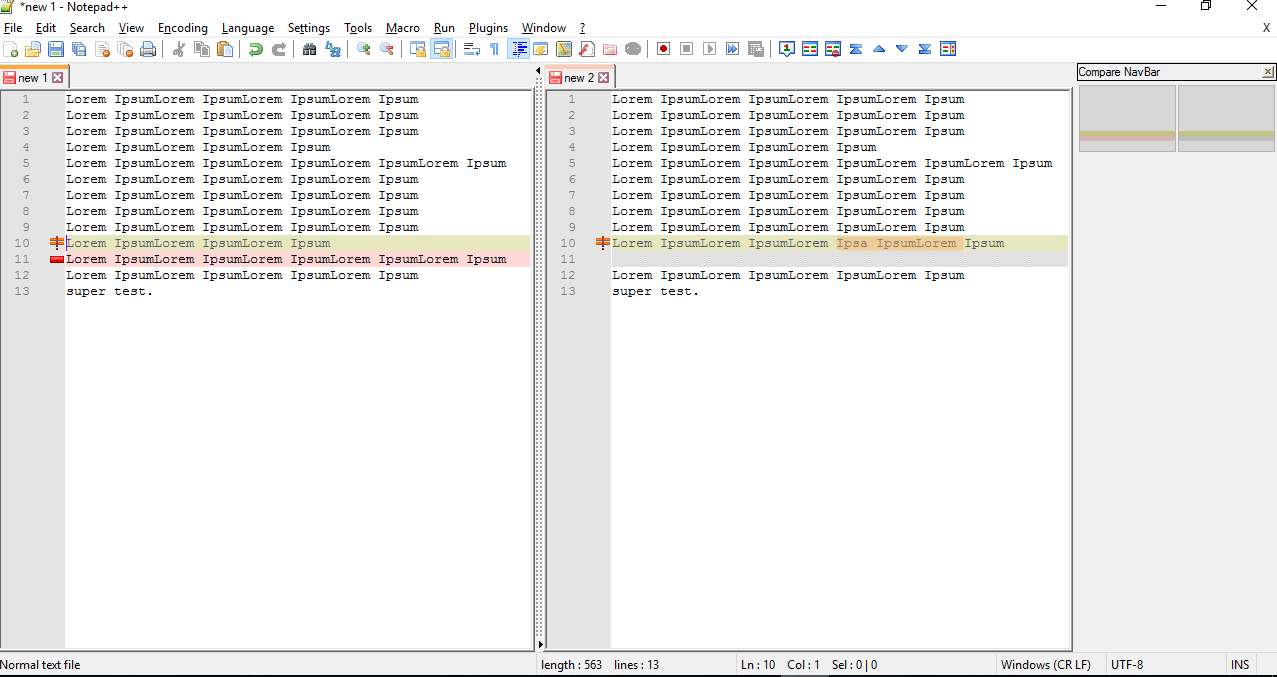Switch to the new 2 tab

click(x=580, y=76)
